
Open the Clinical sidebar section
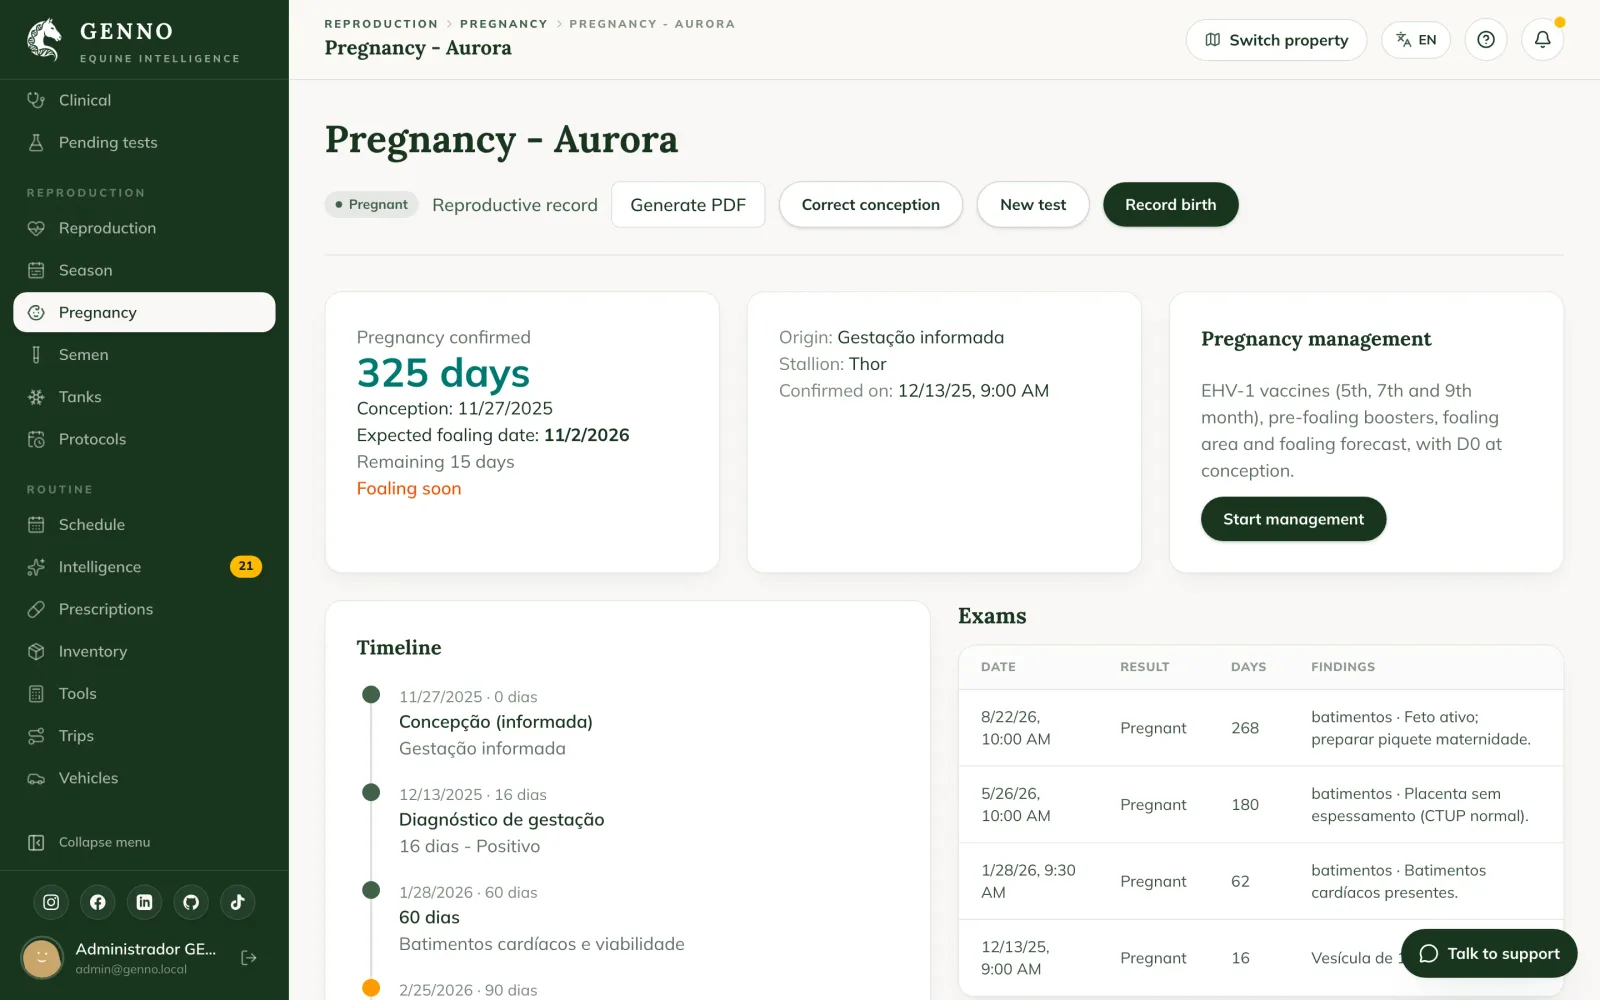[x=144, y=100]
